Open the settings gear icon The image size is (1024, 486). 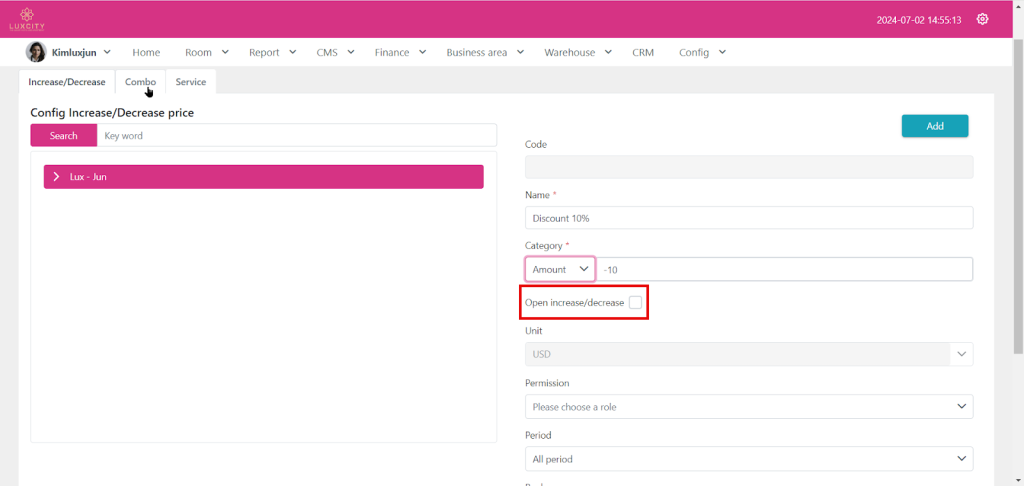pos(982,19)
